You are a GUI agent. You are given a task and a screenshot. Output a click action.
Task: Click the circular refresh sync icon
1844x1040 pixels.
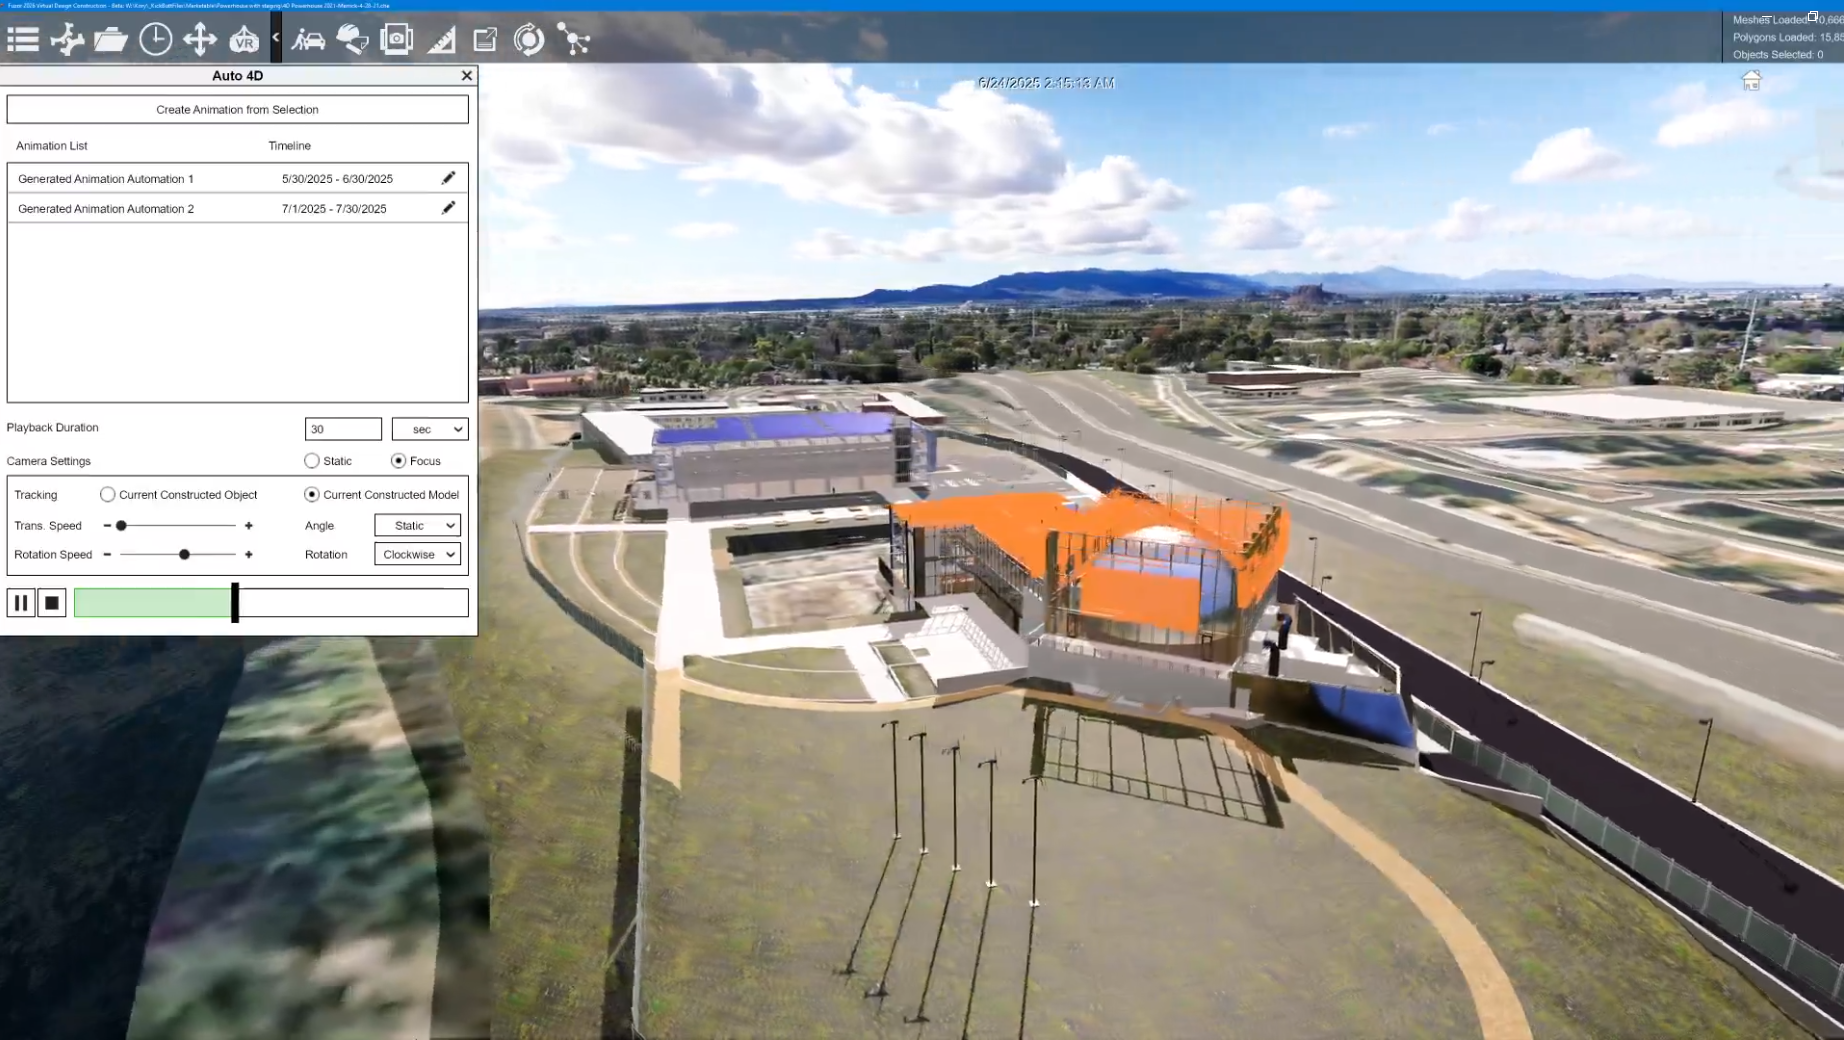coord(529,40)
